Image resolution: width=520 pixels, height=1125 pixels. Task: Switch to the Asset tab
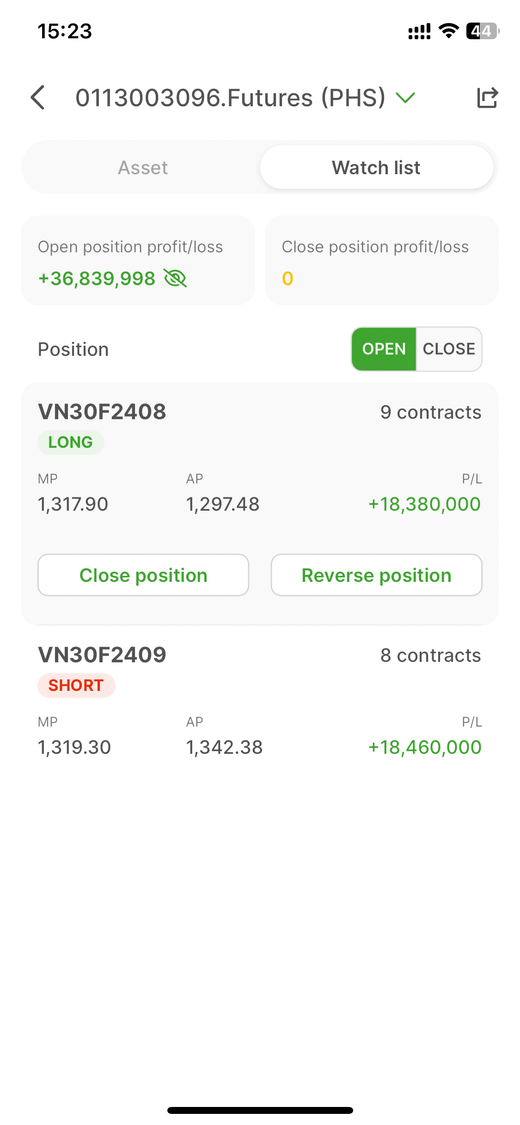tap(143, 168)
